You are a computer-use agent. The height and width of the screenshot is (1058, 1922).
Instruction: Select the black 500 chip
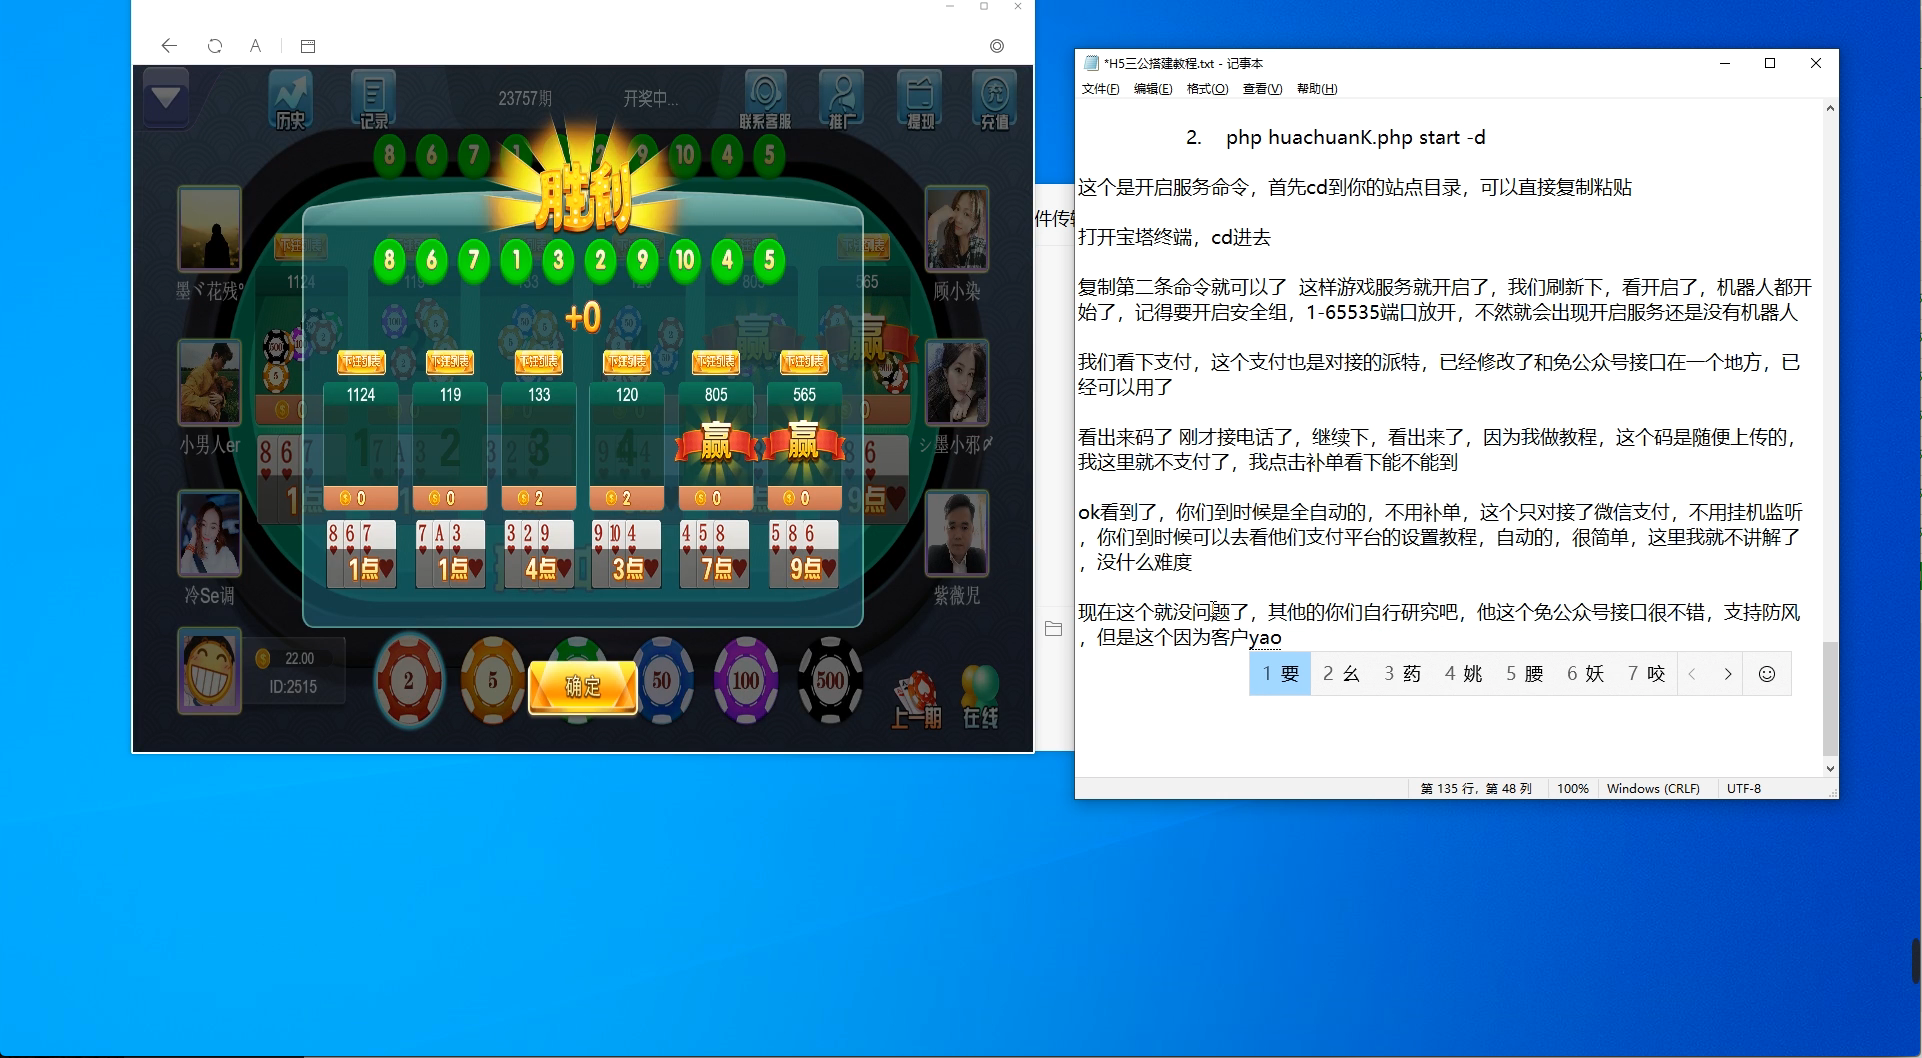tap(830, 681)
